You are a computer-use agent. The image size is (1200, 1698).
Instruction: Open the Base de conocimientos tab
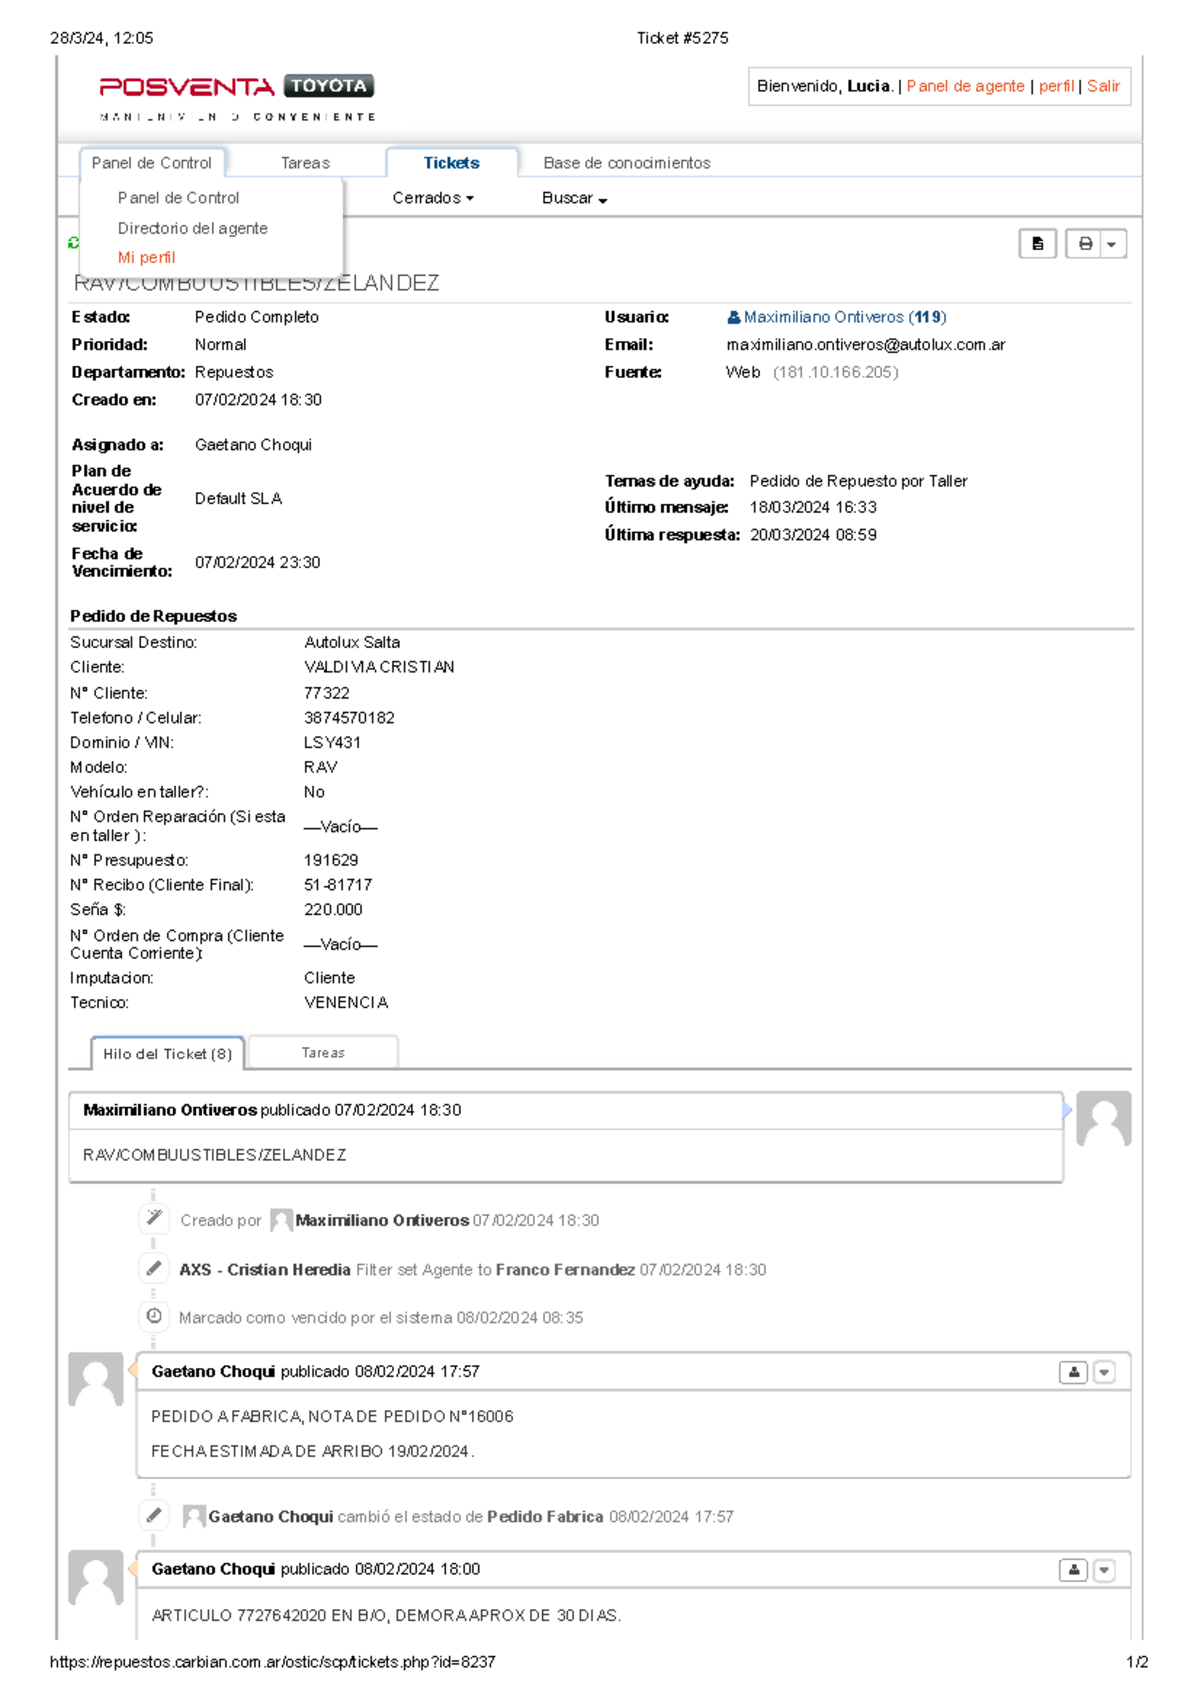[626, 163]
